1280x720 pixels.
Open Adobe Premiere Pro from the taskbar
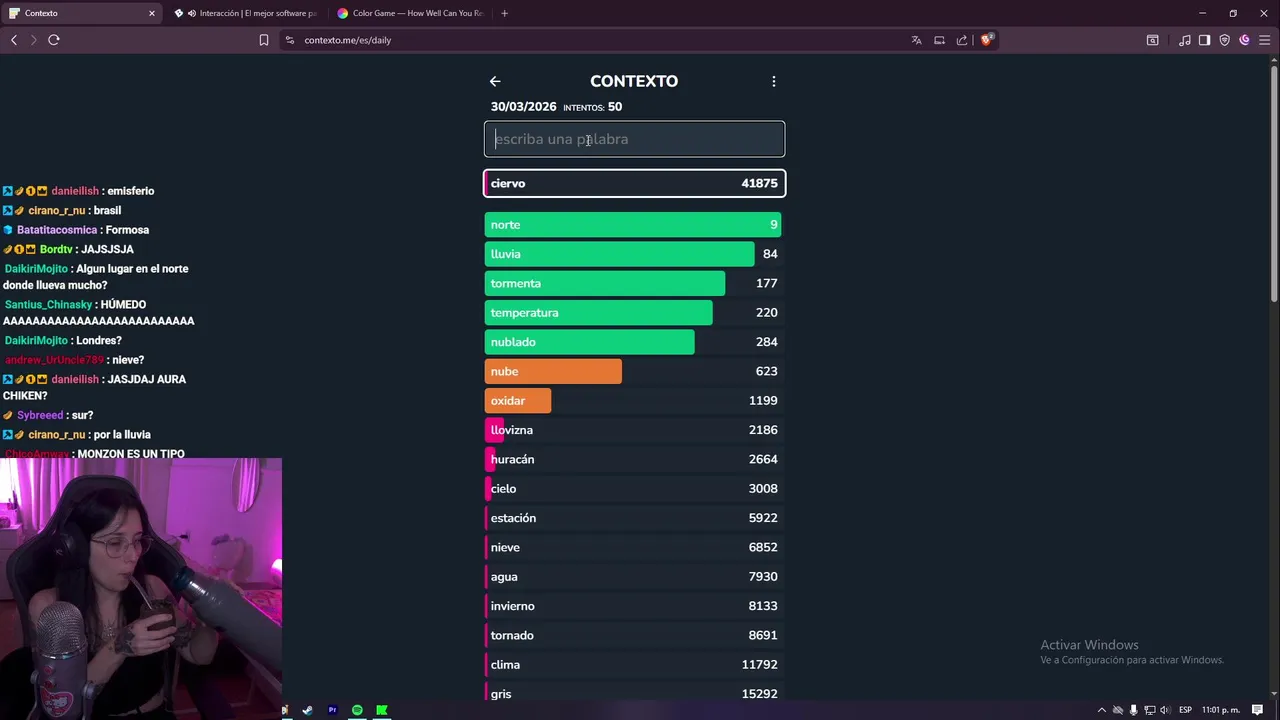(x=332, y=710)
